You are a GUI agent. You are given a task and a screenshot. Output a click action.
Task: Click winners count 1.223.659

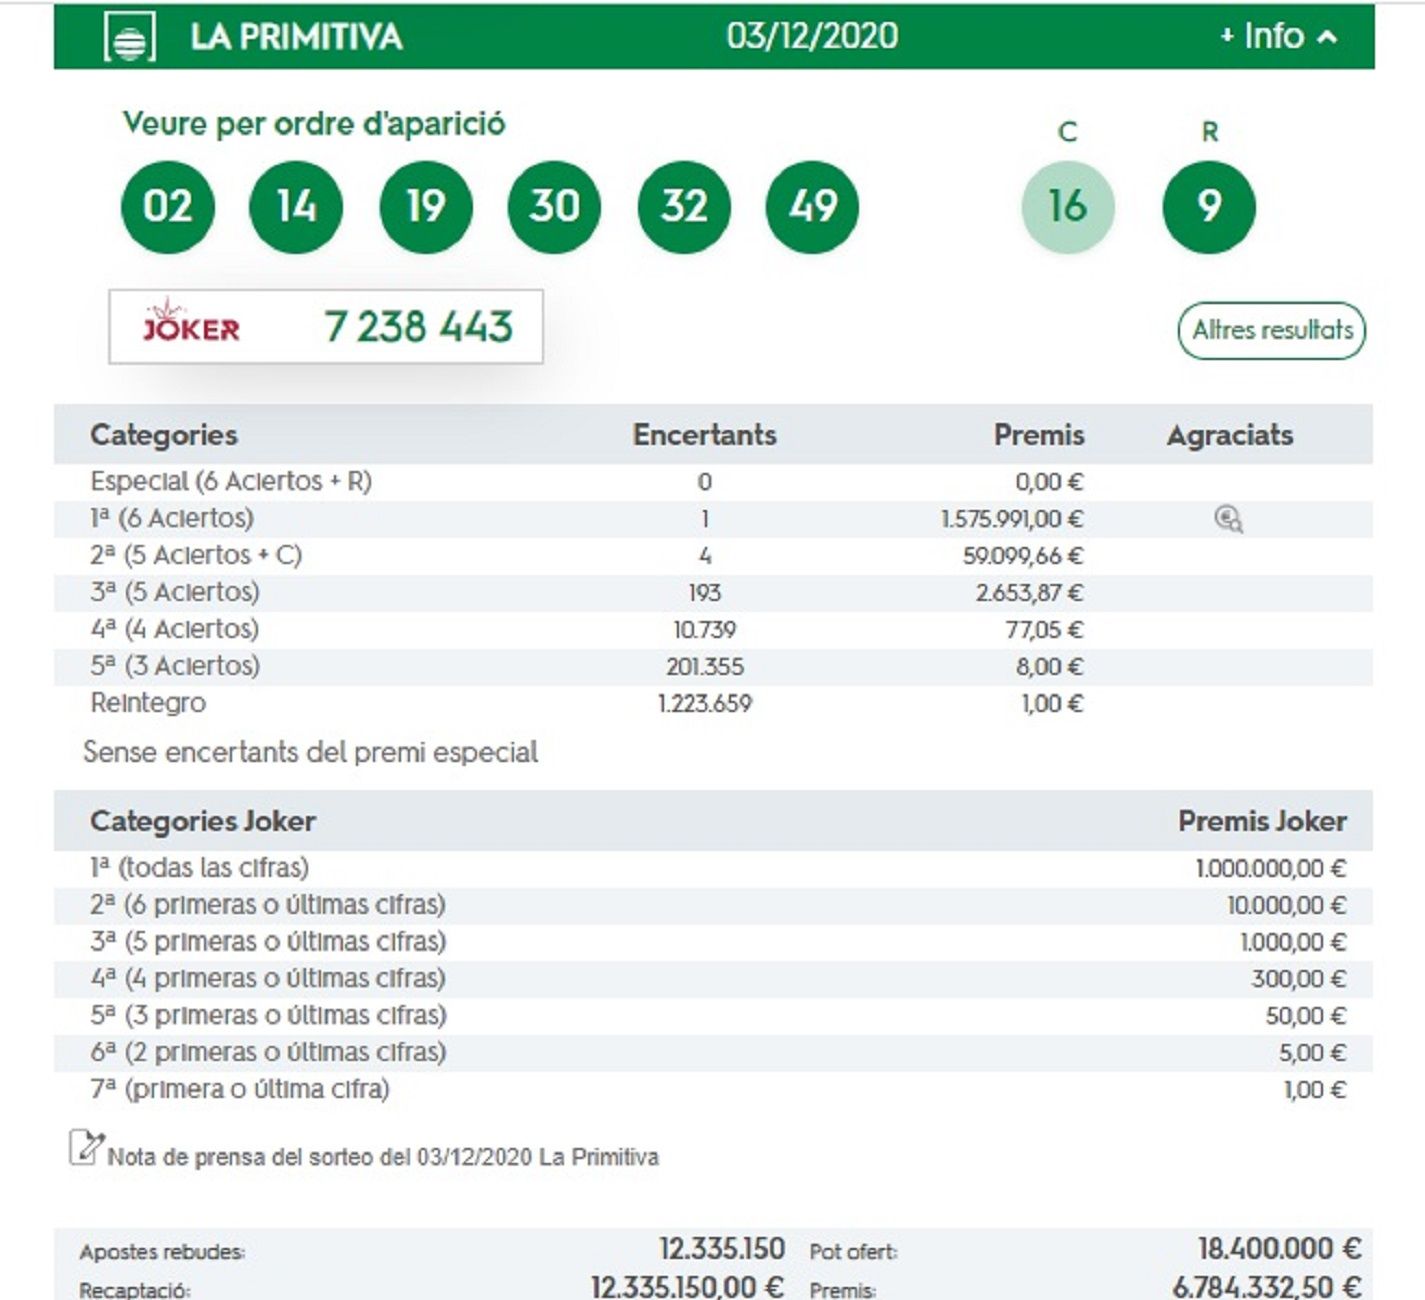[705, 704]
